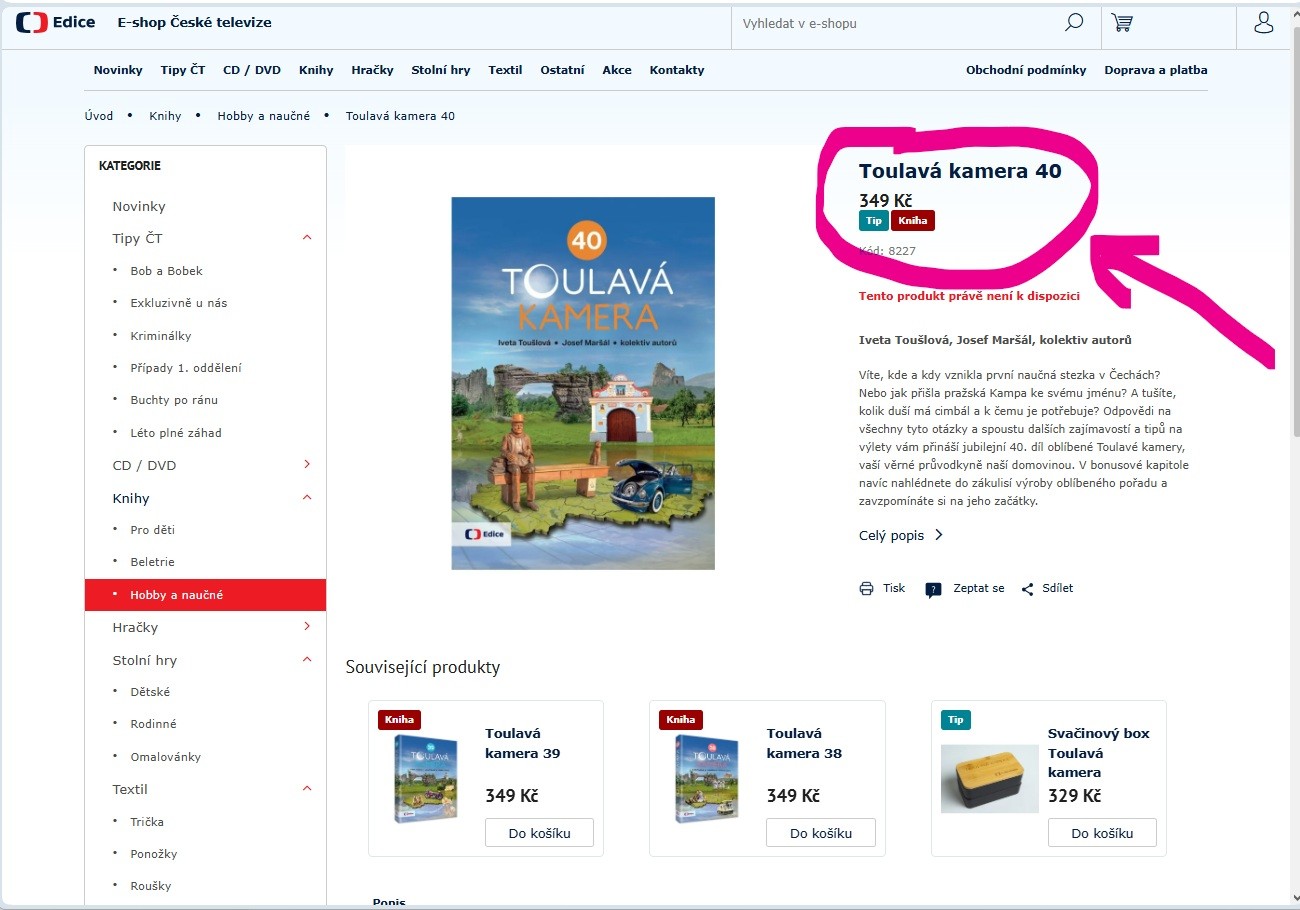
Task: Select Omalovánky subcategory
Action: coord(165,757)
